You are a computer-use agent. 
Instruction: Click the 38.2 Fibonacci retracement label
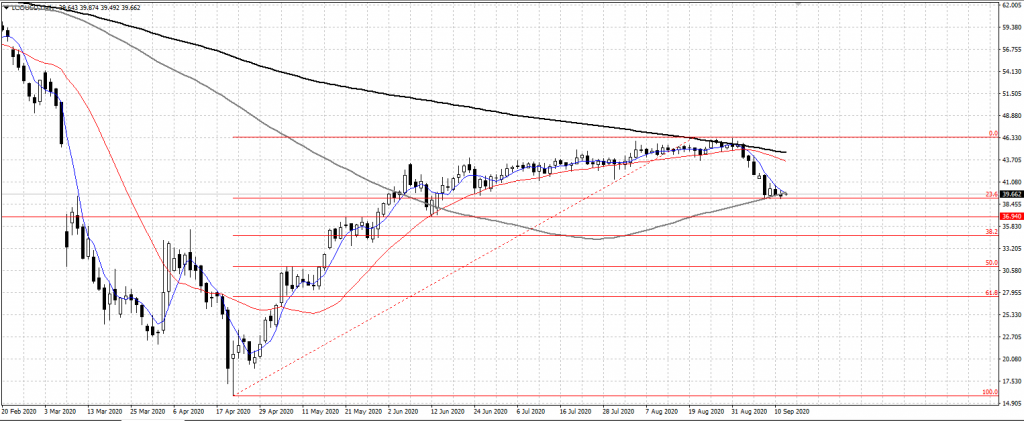(991, 231)
